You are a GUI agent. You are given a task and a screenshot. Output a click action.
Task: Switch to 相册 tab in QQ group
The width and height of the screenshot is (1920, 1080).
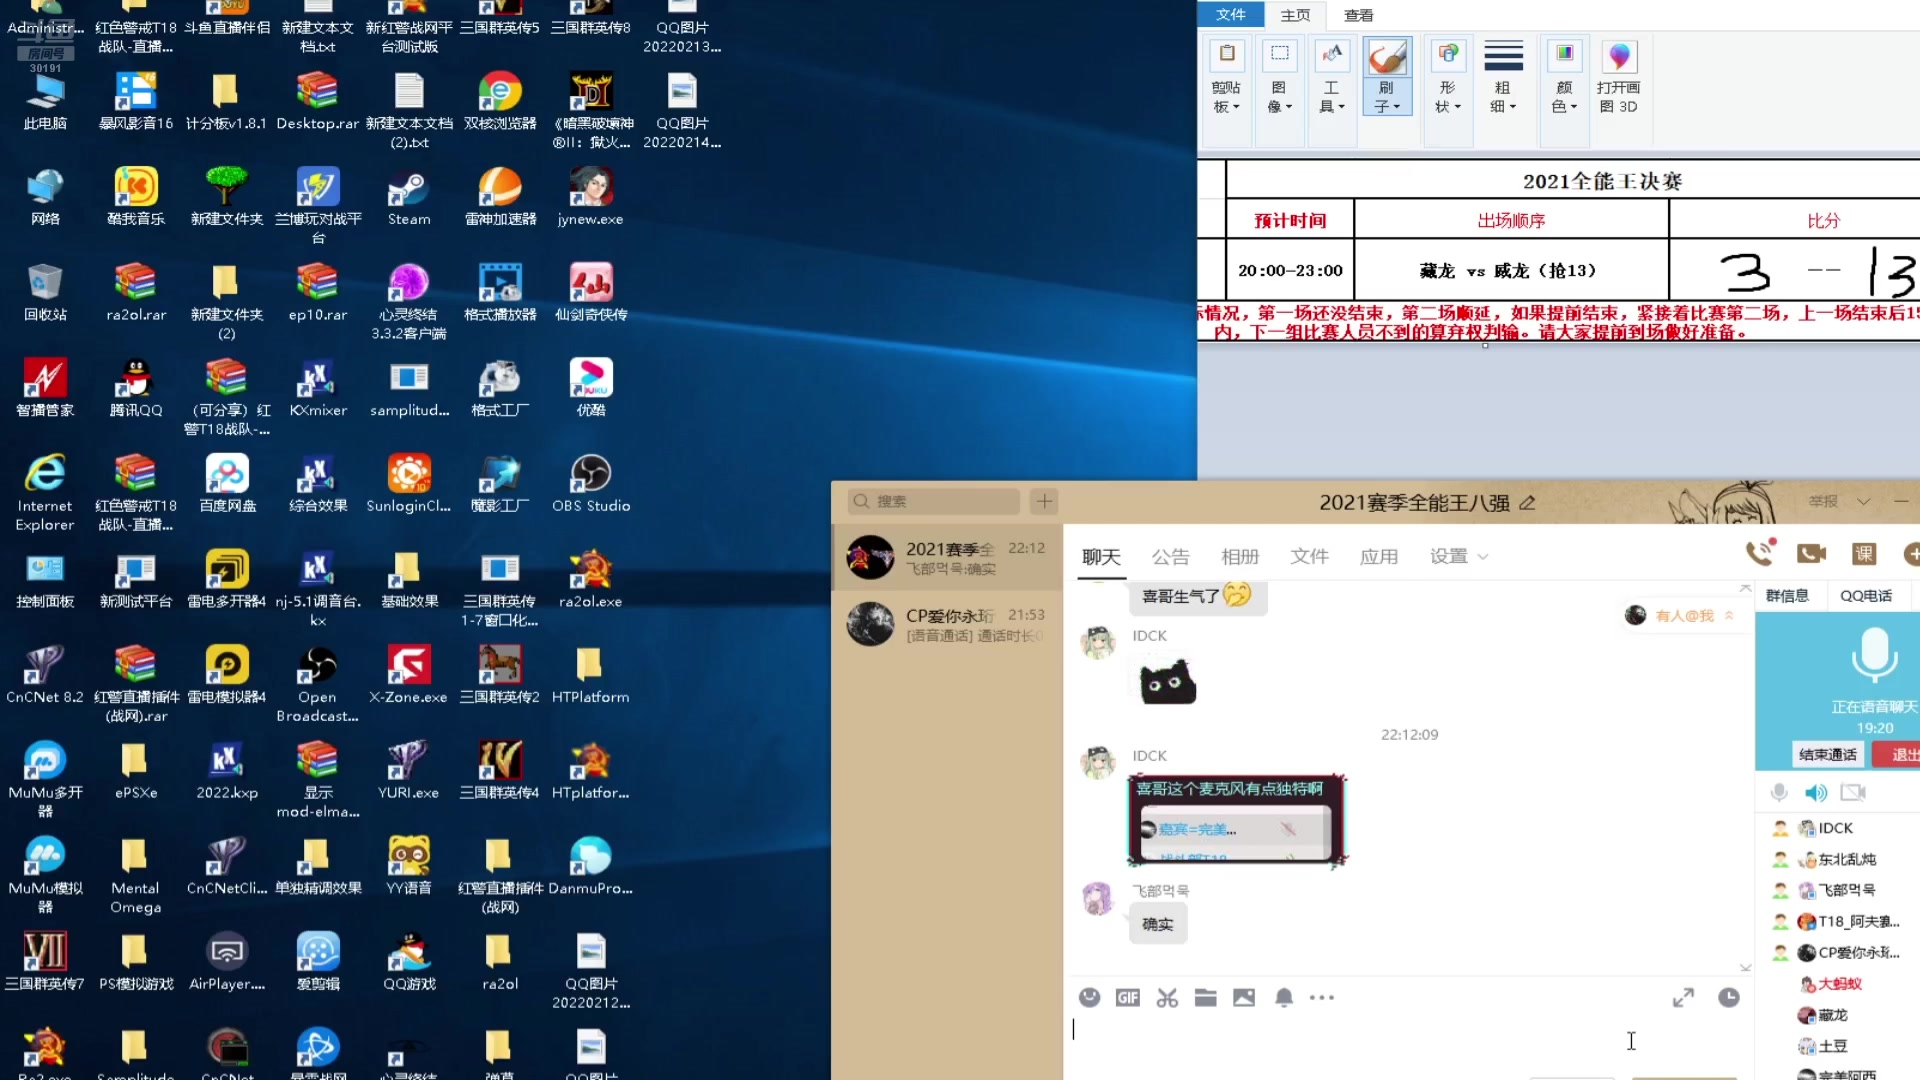(1240, 556)
